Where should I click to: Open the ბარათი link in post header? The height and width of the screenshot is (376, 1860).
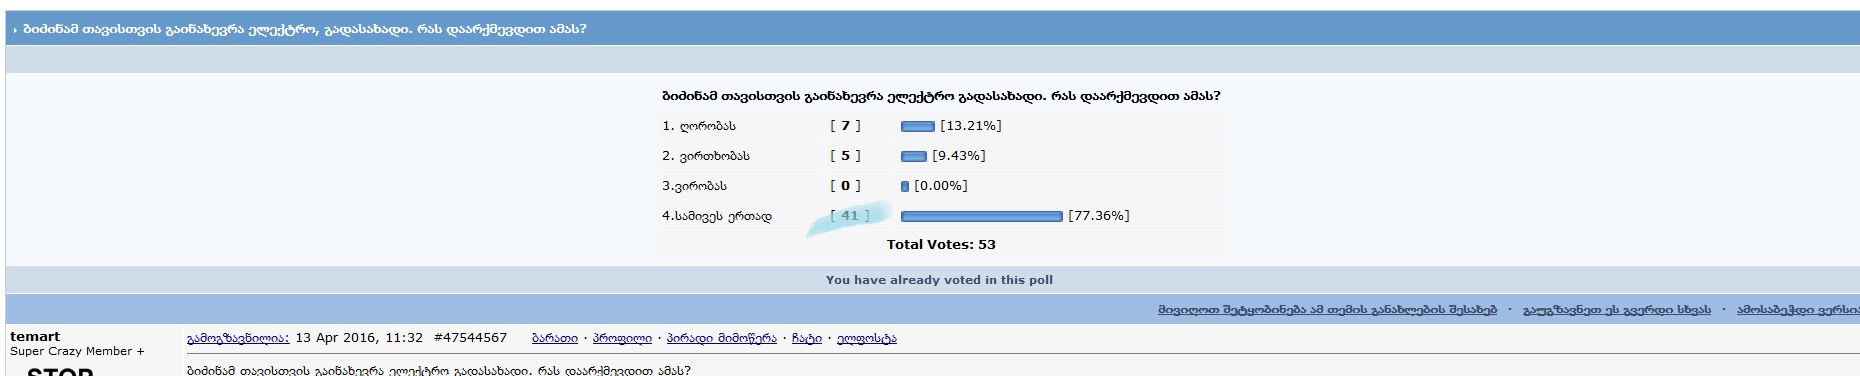pyautogui.click(x=555, y=339)
